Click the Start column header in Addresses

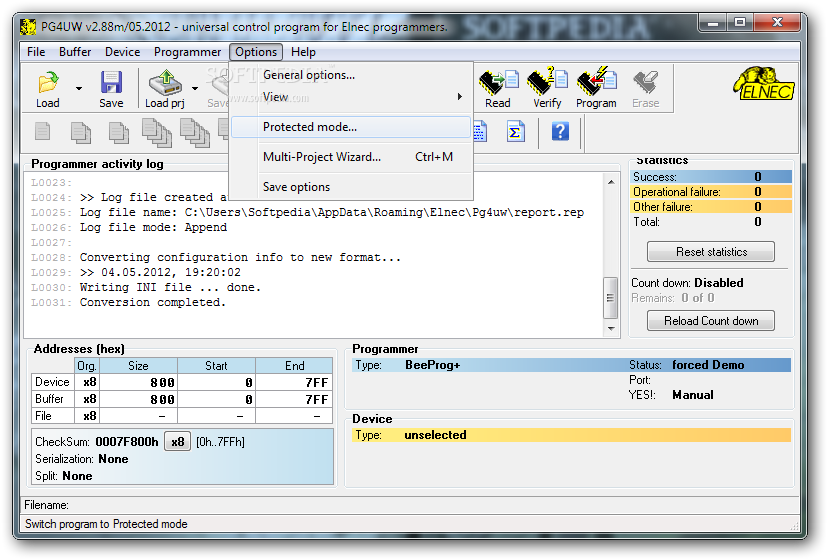tap(217, 366)
